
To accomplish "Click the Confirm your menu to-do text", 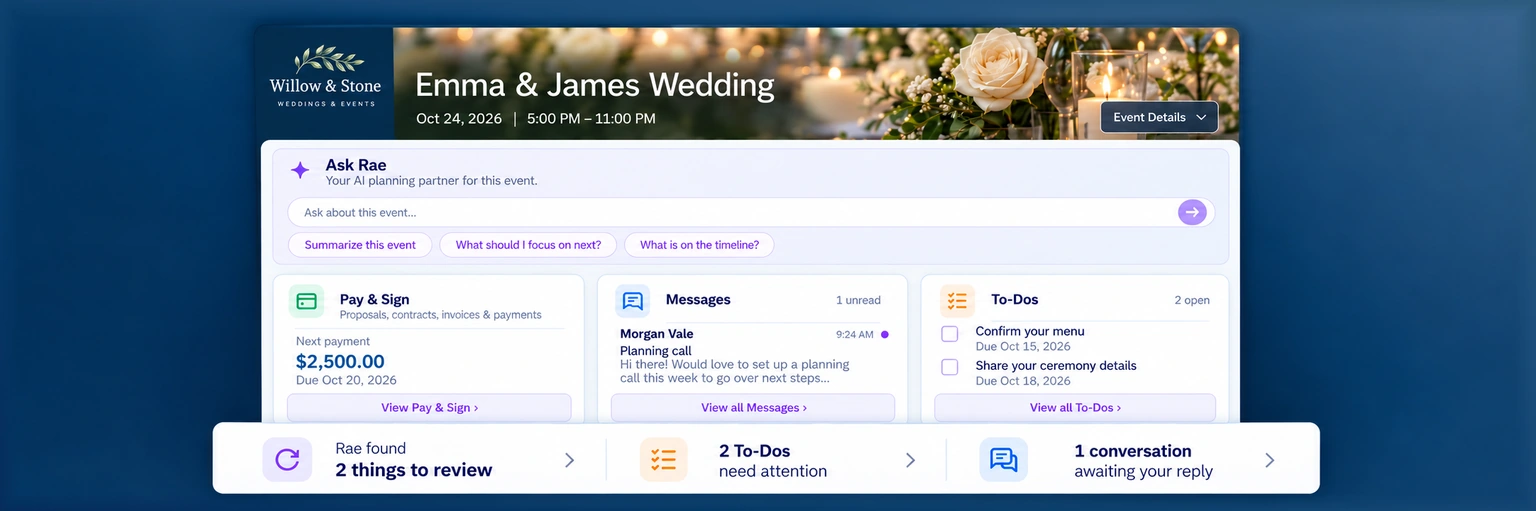I will [x=1030, y=331].
